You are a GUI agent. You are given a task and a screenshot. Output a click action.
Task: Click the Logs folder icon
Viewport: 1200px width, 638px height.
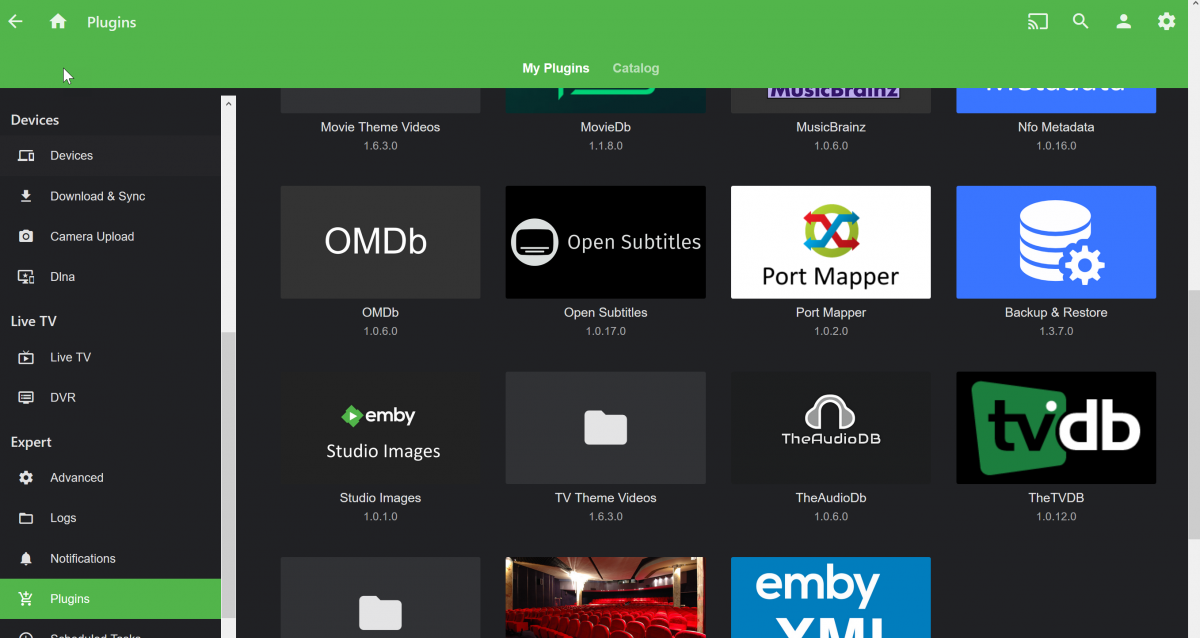(27, 518)
